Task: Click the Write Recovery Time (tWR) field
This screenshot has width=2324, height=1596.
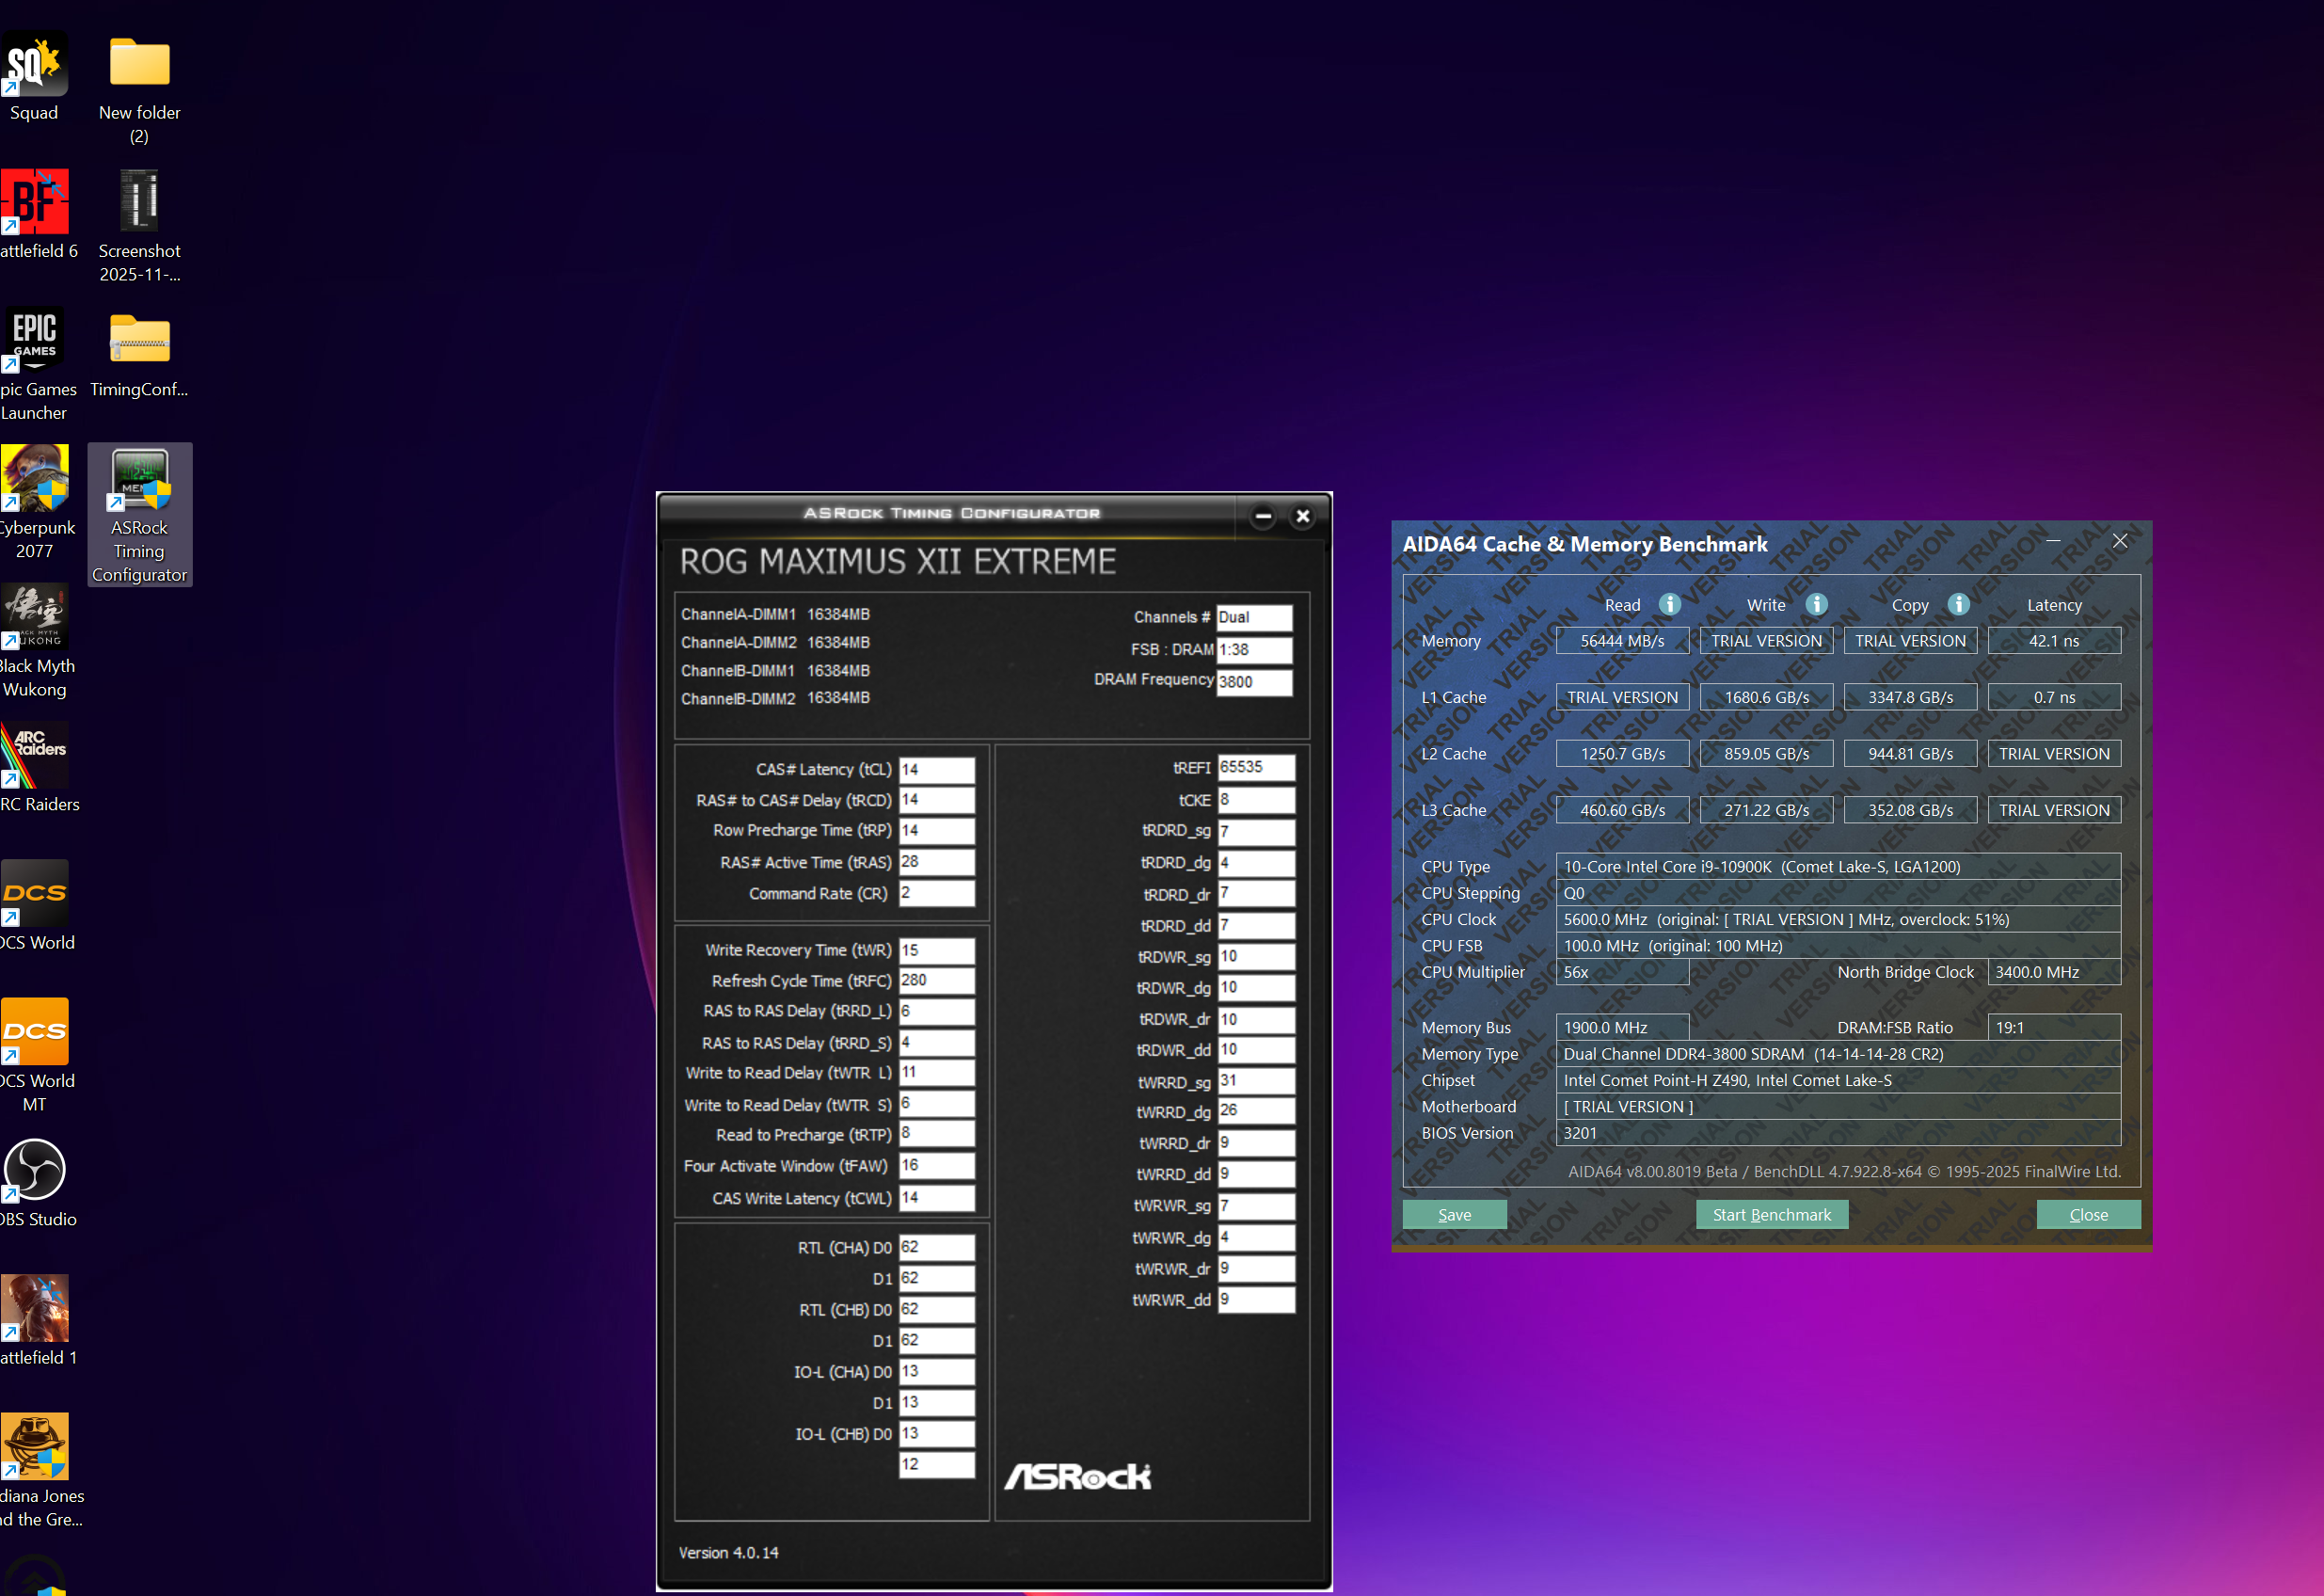Action: tap(936, 950)
